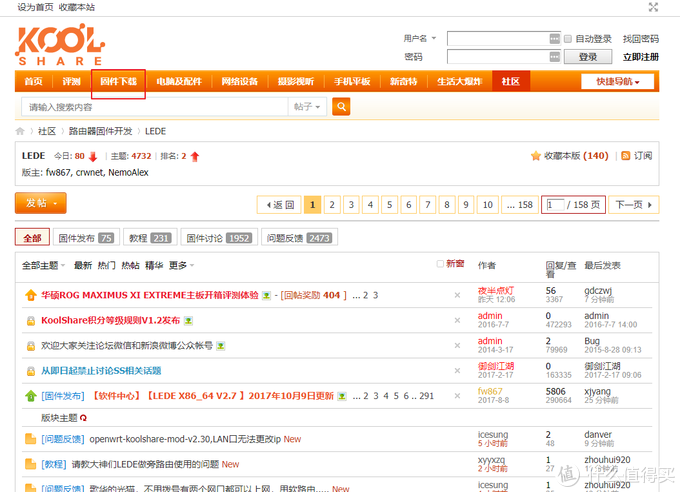Click the X icon on admin 2016-7-7 row

[x=457, y=321]
